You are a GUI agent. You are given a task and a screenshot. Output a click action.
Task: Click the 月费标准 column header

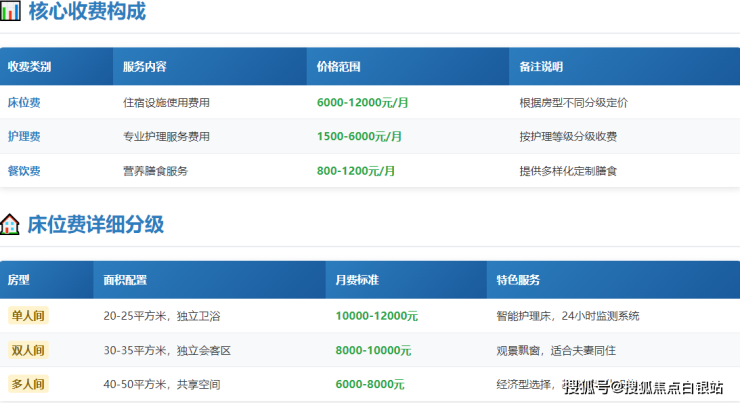pos(357,280)
